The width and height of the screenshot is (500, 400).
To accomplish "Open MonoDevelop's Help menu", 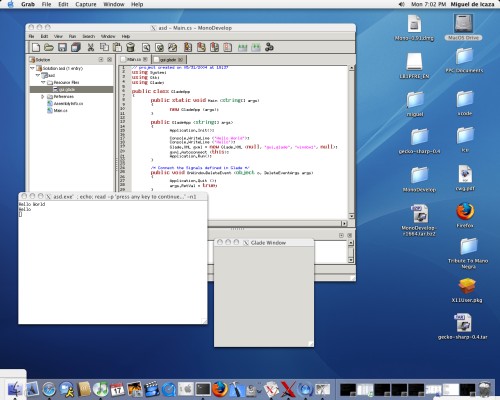I will 126,36.
